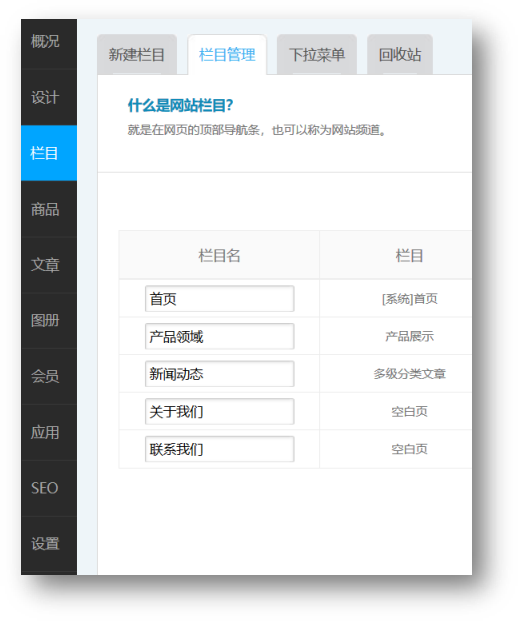Switch to the 下拉菜单 tab
The image size is (519, 622).
(x=317, y=54)
